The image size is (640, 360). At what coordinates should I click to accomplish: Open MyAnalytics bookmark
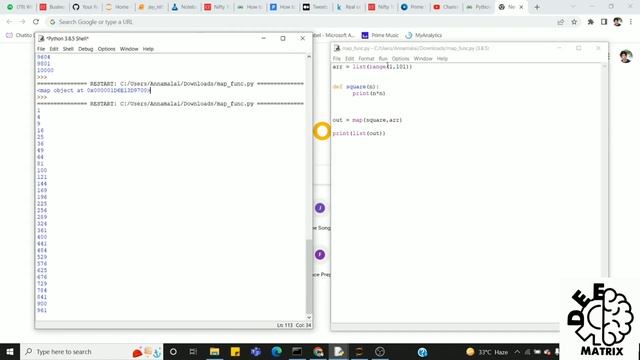(424, 36)
